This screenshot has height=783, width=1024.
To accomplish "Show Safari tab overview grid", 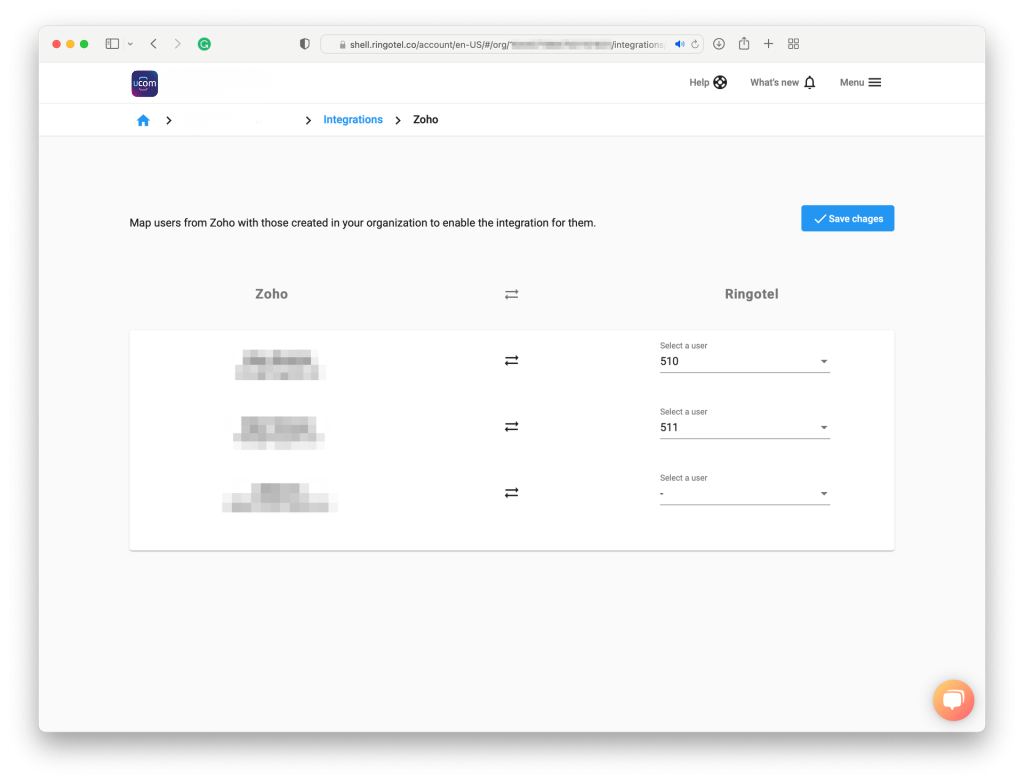I will (793, 44).
